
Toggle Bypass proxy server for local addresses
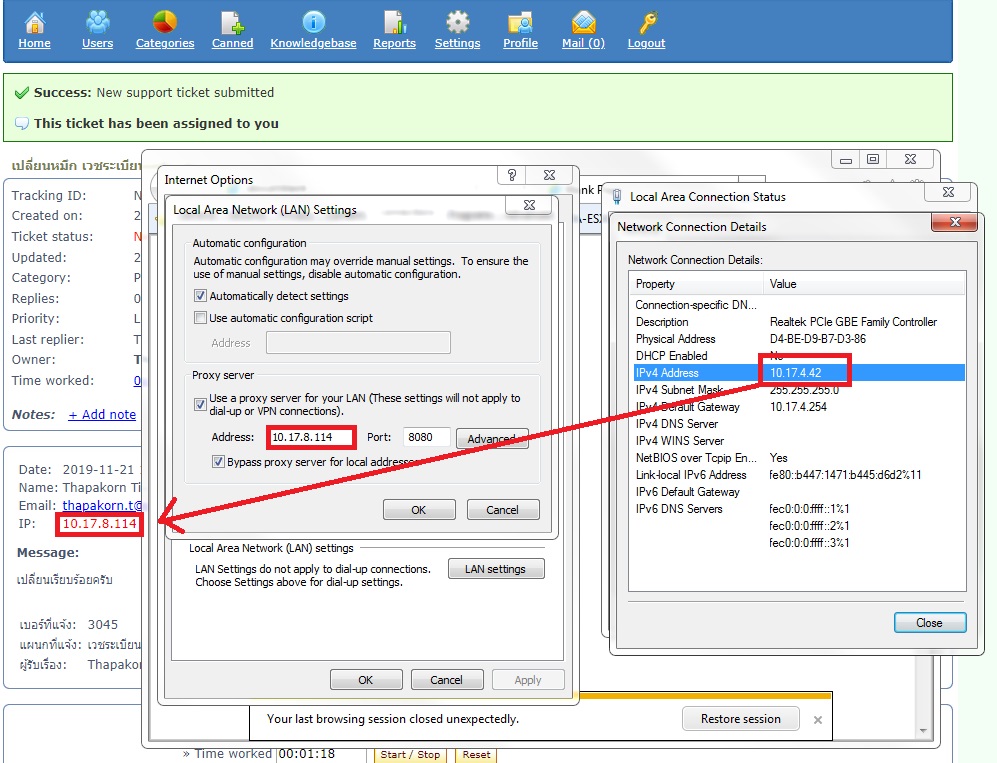[x=218, y=462]
